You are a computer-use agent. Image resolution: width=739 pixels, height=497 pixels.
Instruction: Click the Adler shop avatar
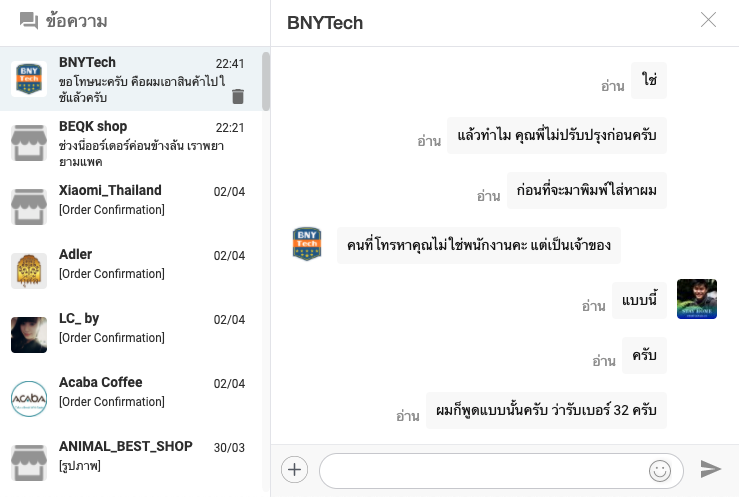[x=29, y=271]
